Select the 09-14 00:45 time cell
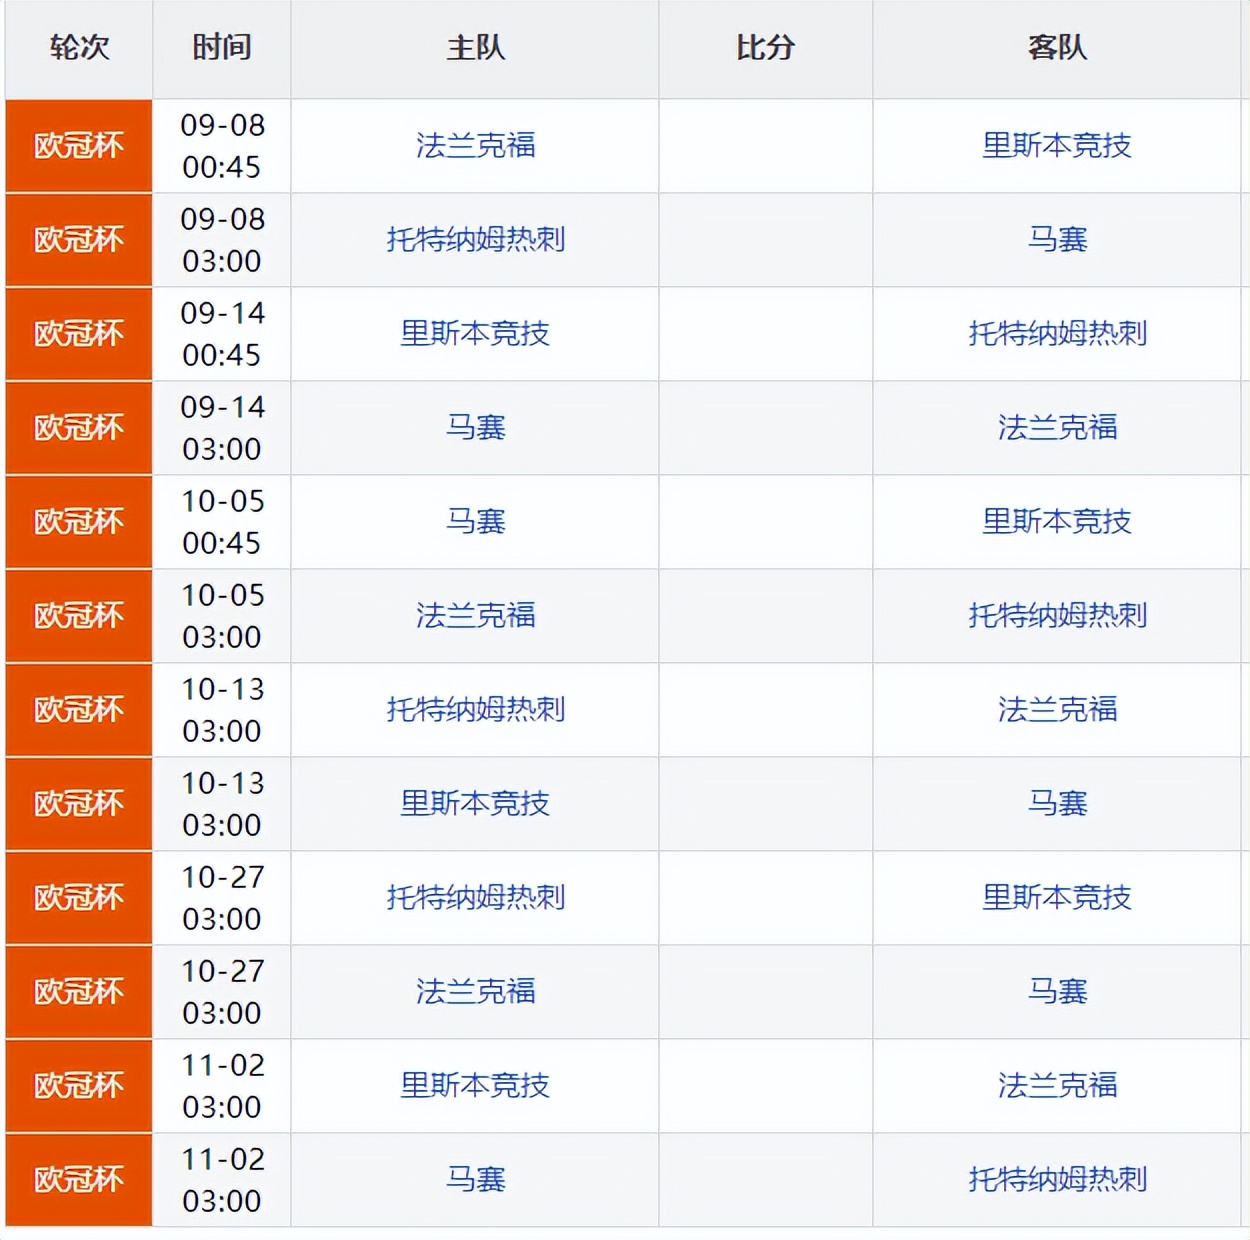This screenshot has width=1250, height=1240. point(222,334)
